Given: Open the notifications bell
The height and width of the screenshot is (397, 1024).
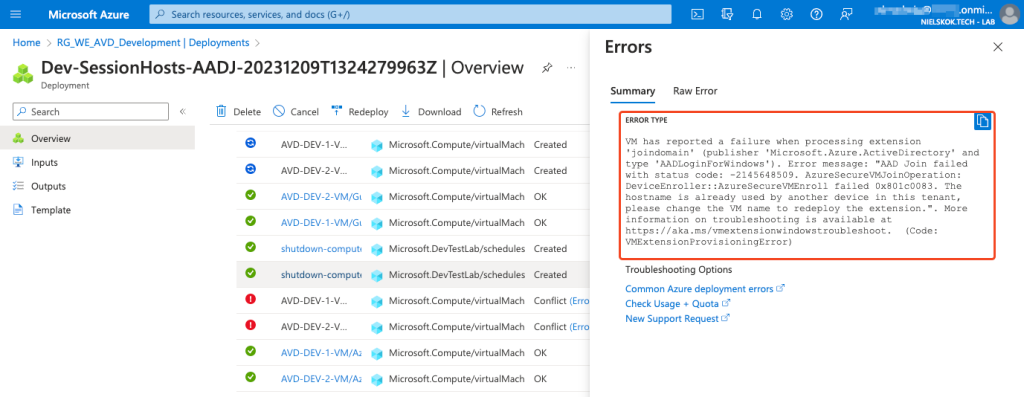Looking at the screenshot, I should point(758,14).
